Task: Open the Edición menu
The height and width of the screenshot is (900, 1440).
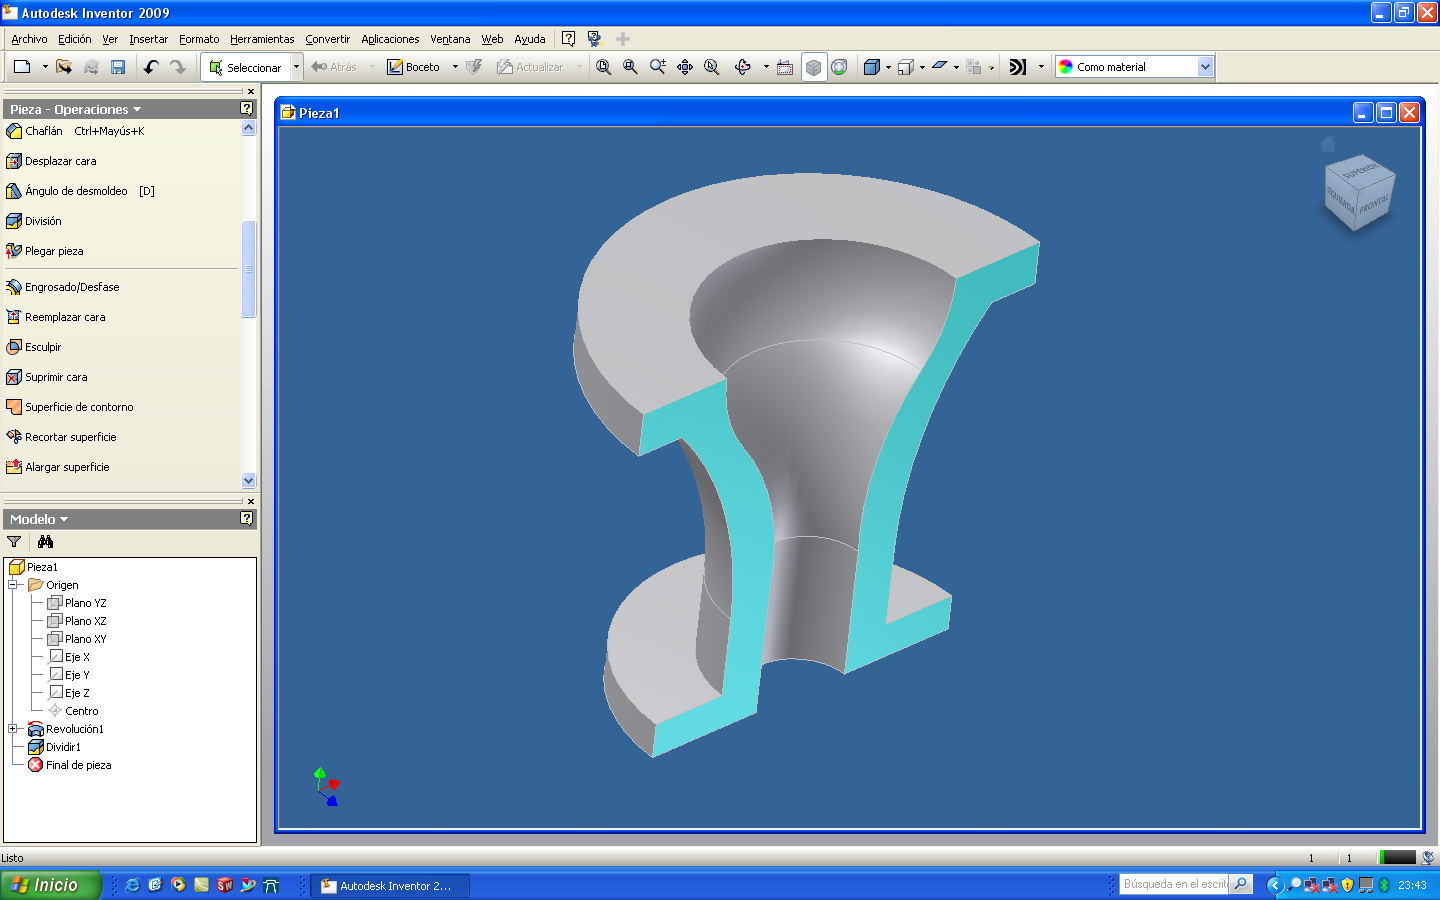Action: coord(74,39)
